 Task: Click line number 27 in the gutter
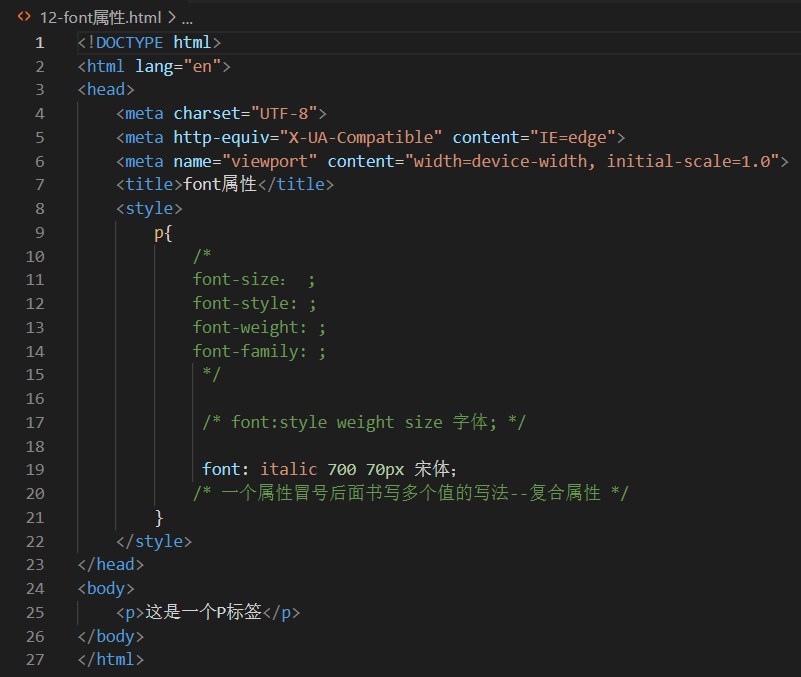tap(35, 660)
